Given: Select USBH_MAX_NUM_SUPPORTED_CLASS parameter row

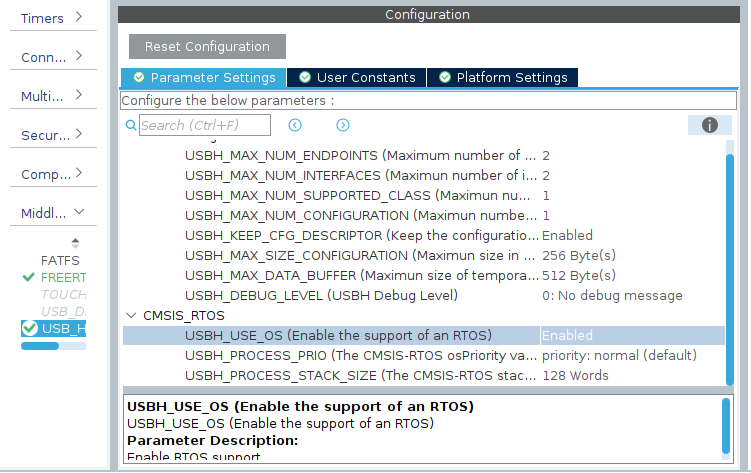Looking at the screenshot, I should coord(423,196).
